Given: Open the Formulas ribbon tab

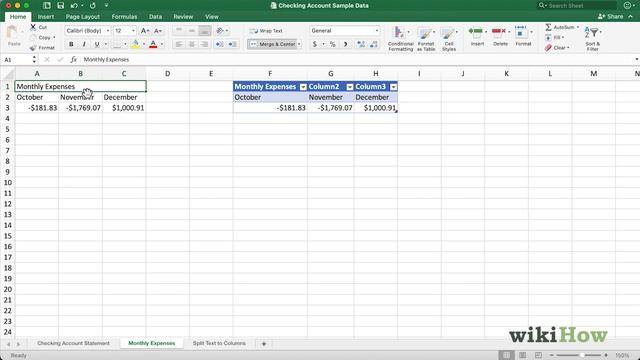Looking at the screenshot, I should [124, 17].
